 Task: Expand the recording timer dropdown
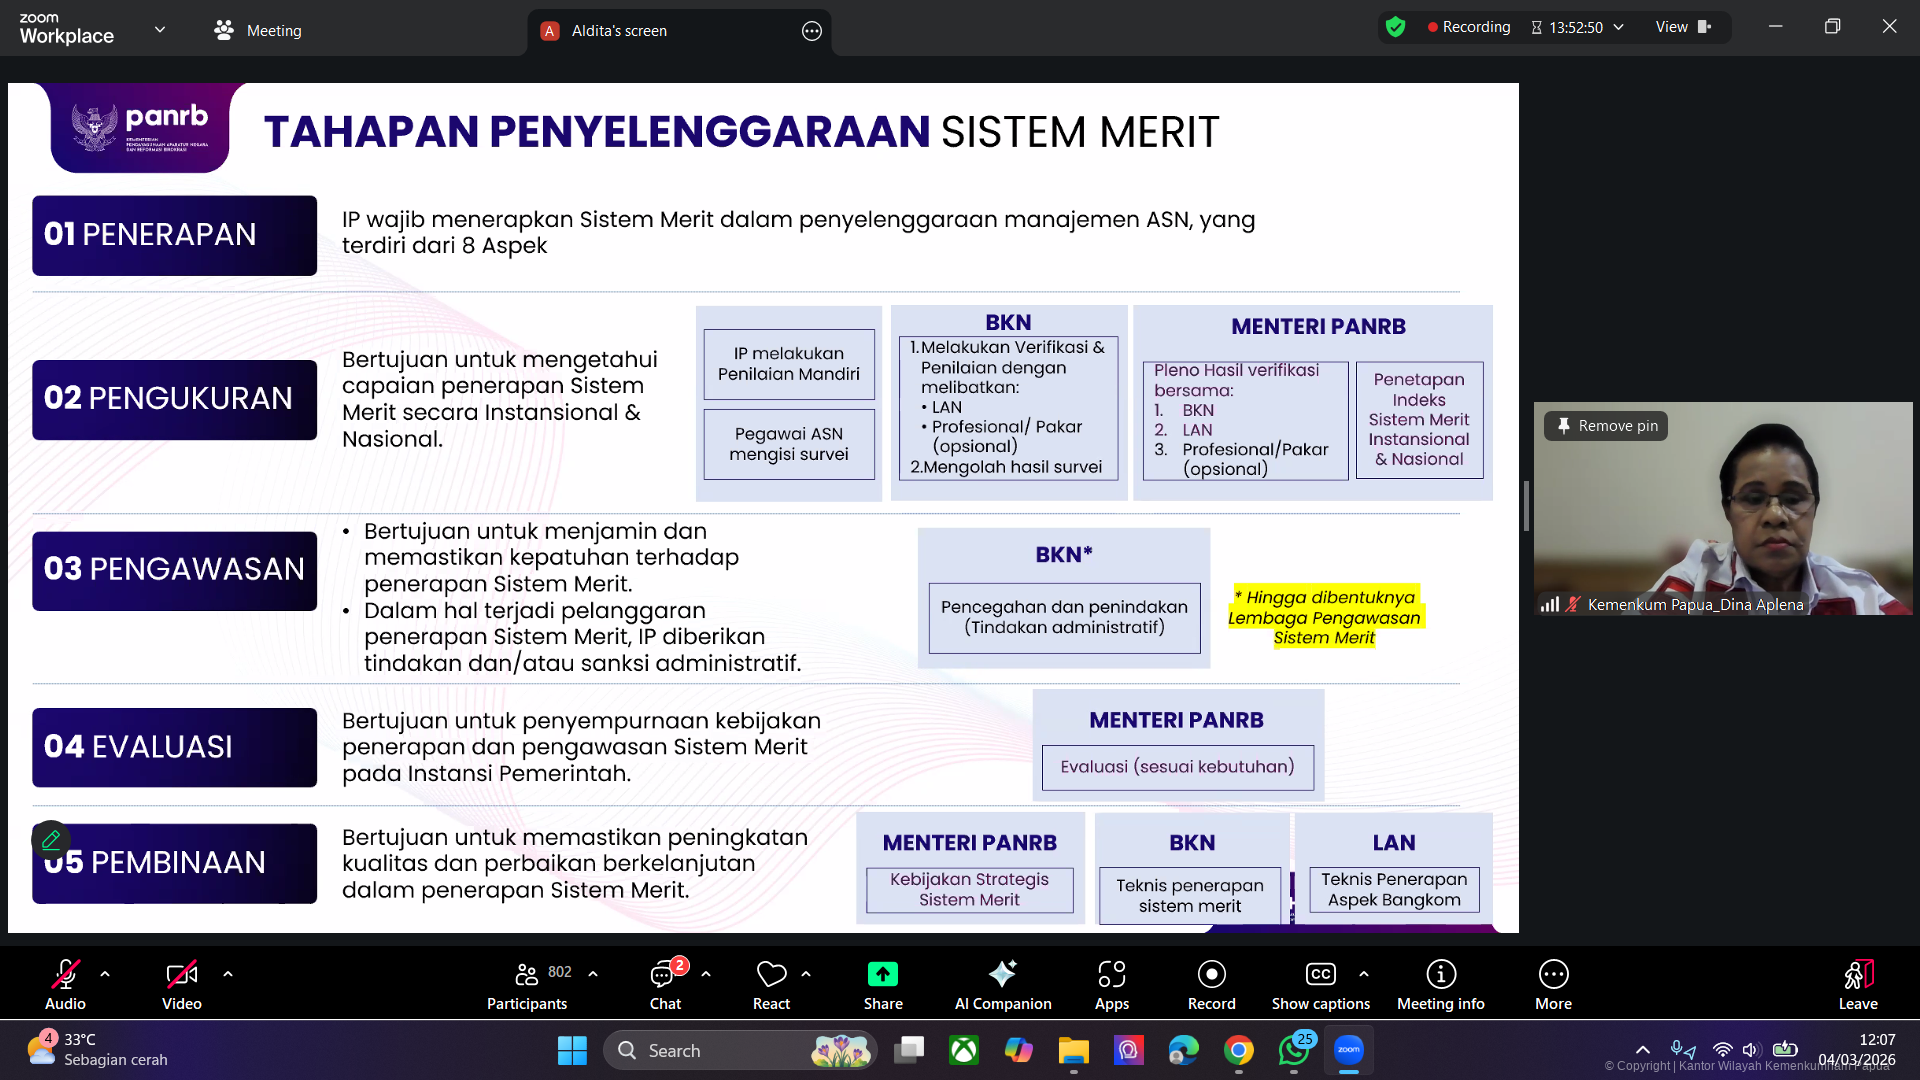point(1618,27)
